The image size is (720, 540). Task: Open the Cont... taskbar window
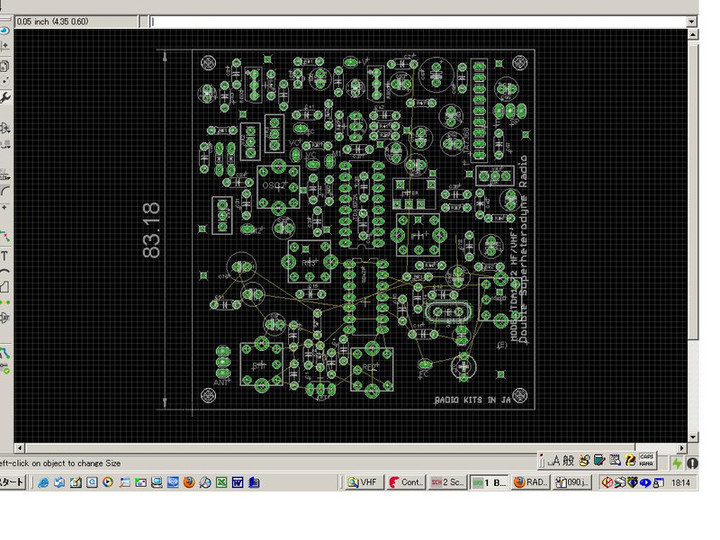(406, 483)
